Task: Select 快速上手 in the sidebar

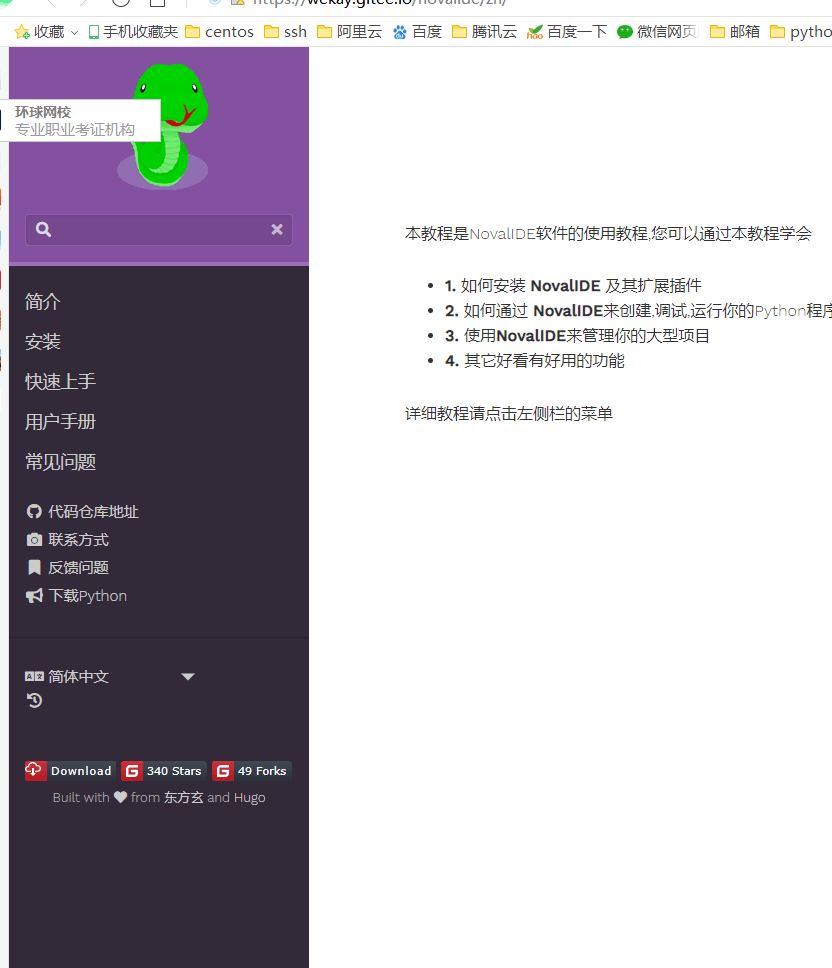Action: 60,382
